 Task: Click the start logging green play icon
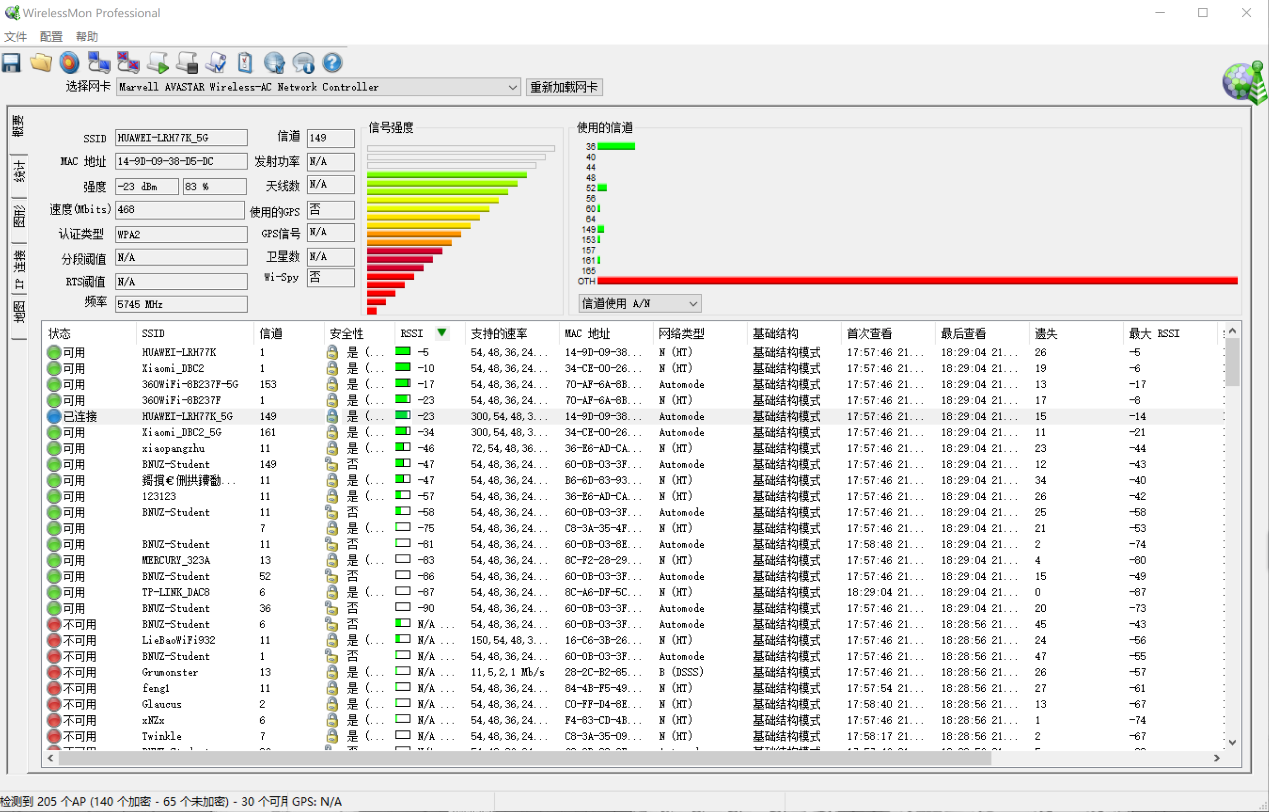pos(158,63)
